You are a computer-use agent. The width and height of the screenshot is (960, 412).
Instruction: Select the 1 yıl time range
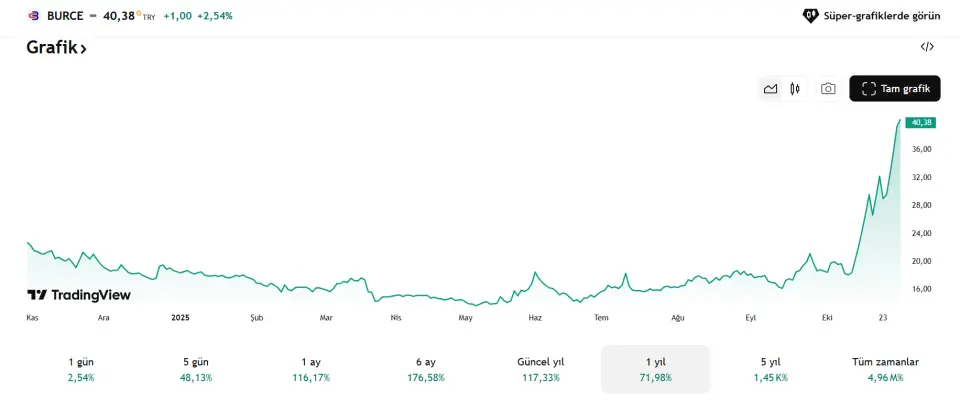point(655,369)
